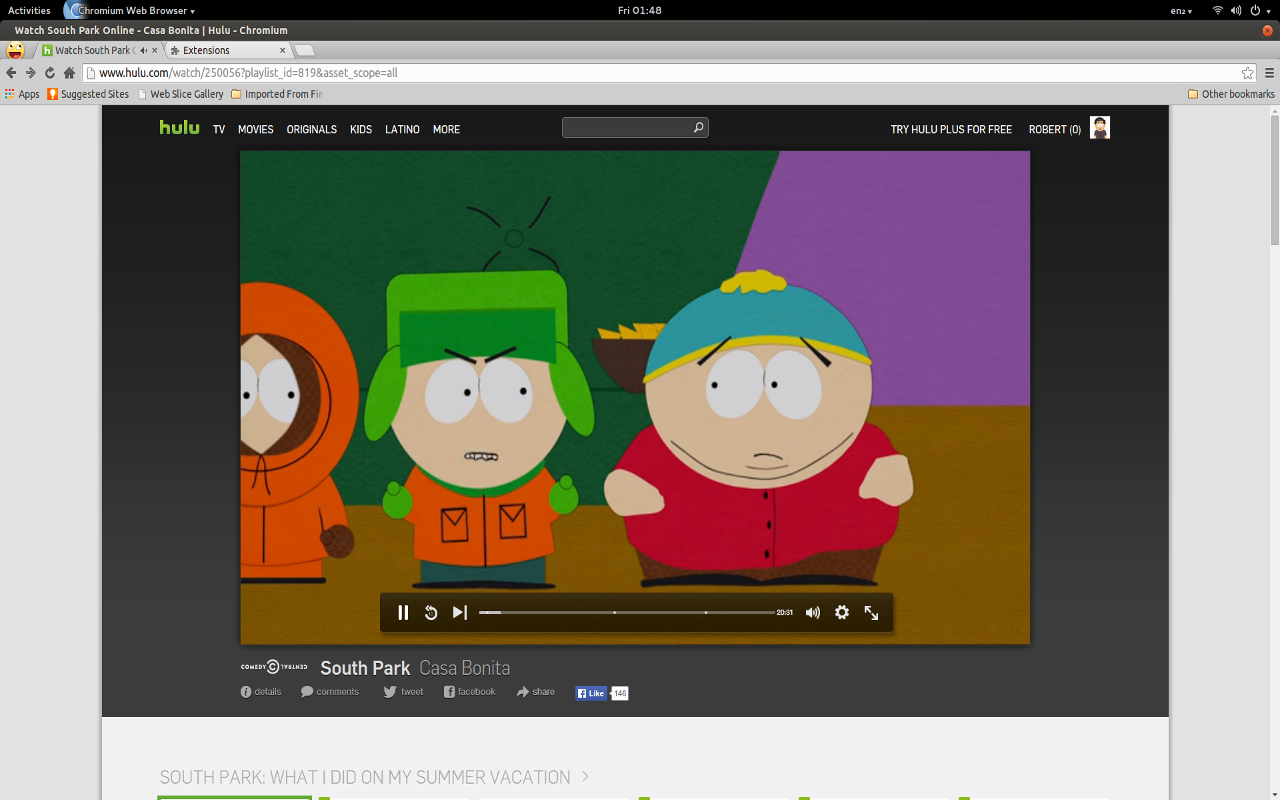Open a new tab
Screen dimensions: 1280x800
(305, 50)
